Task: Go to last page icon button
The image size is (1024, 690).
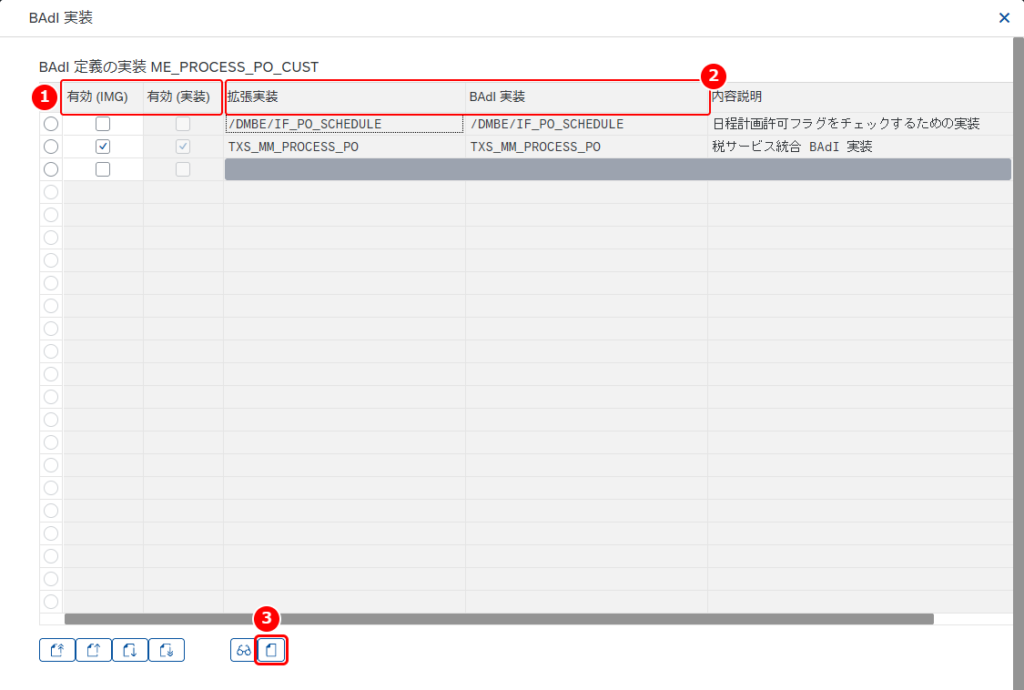Action: tap(167, 650)
